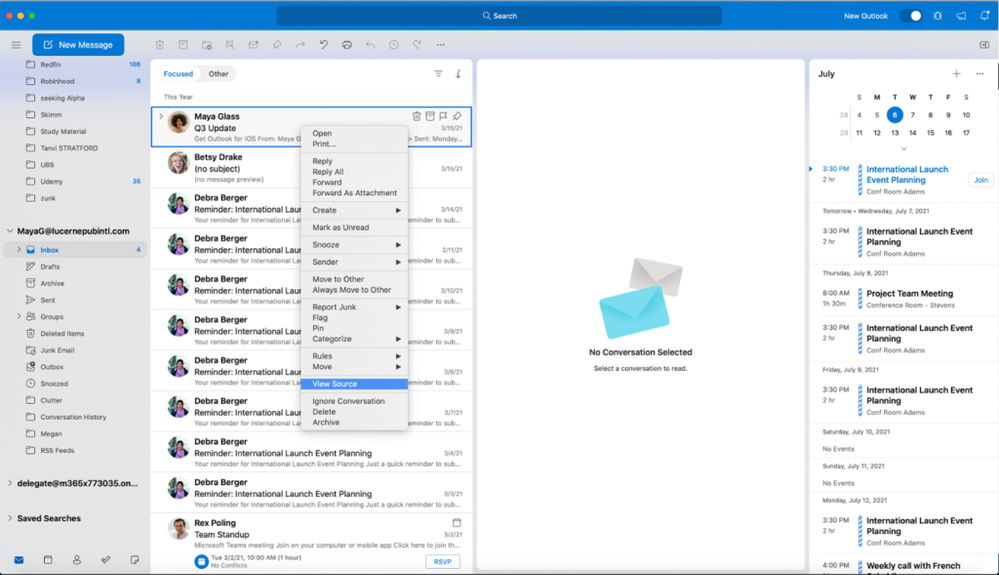
Task: Click the flag icon on Maya Glass message
Action: coord(443,116)
